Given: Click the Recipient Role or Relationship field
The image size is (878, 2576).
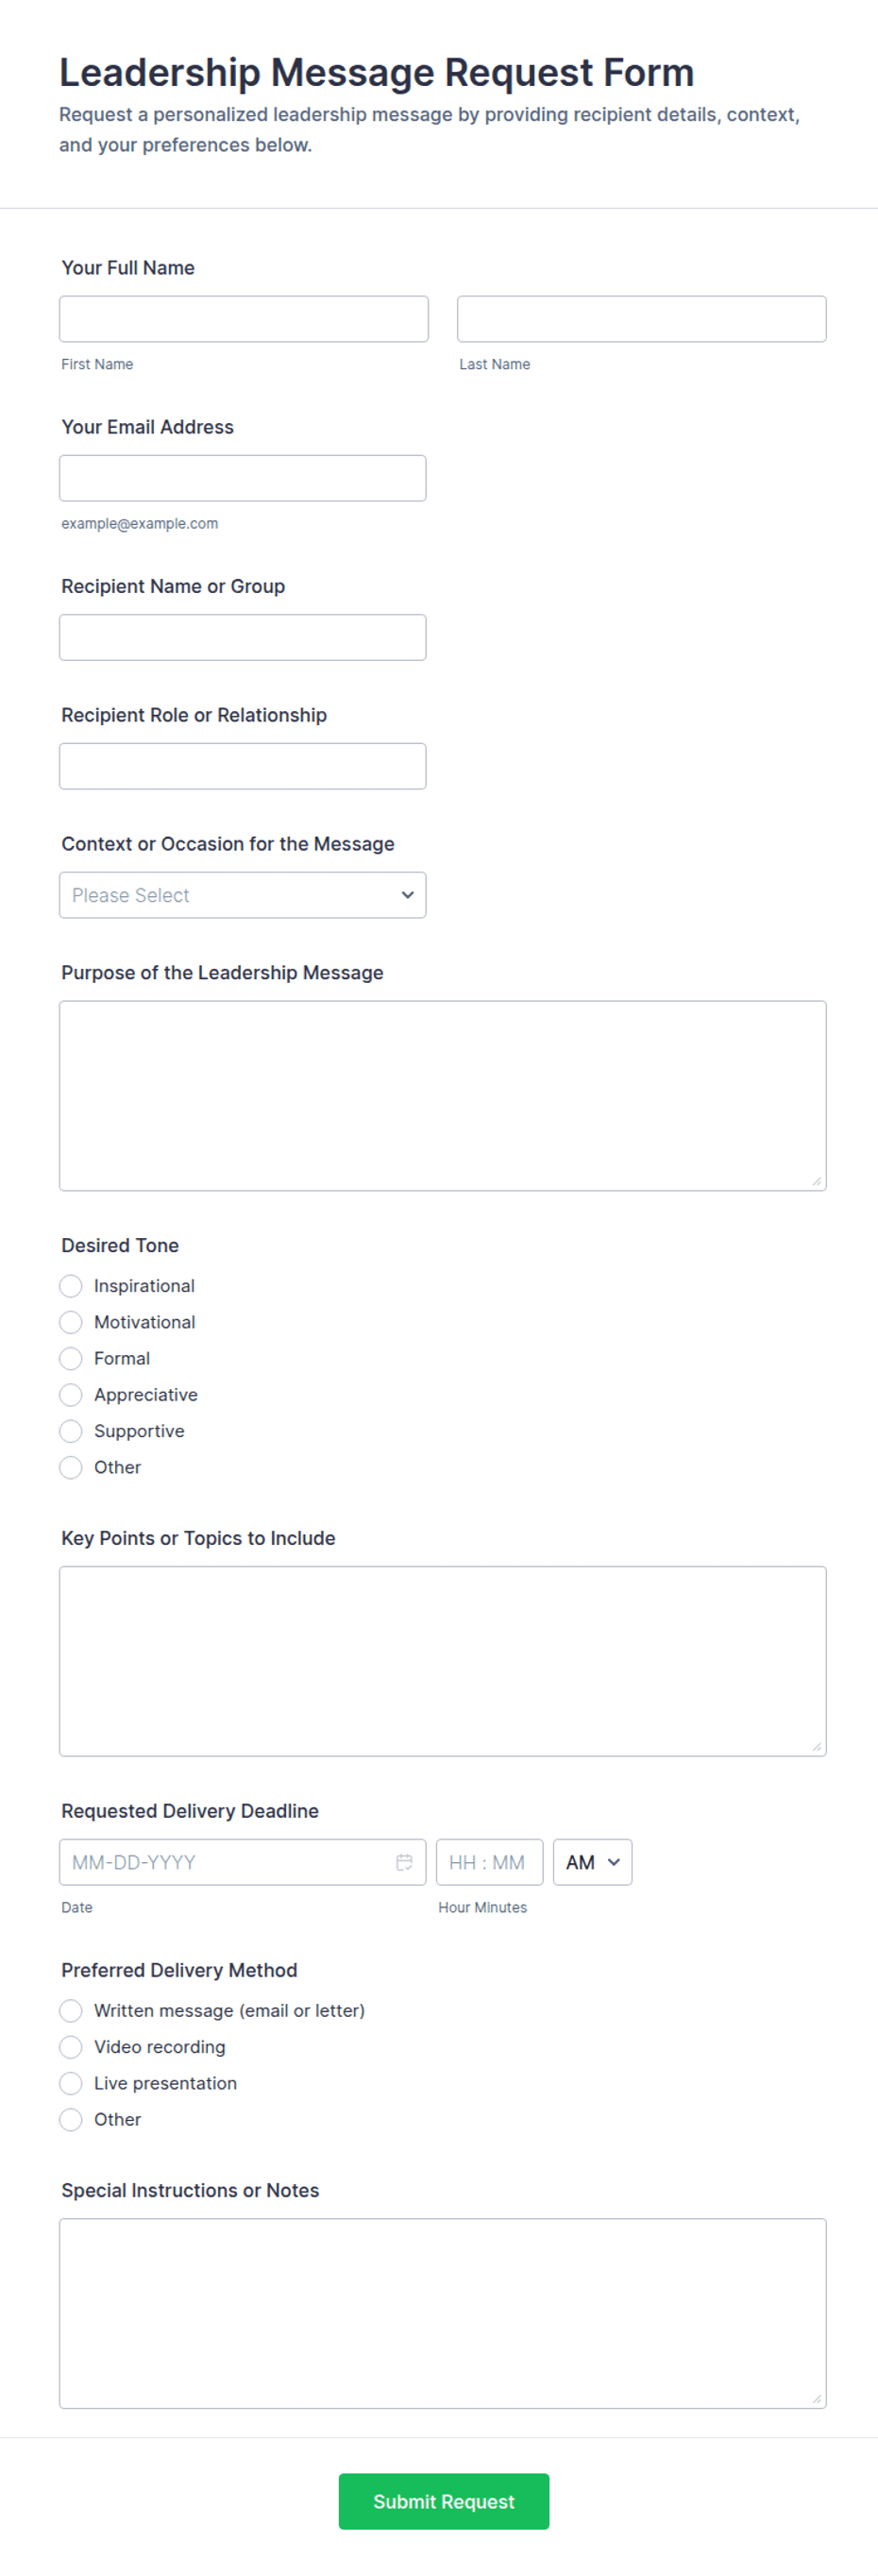Looking at the screenshot, I should 243,766.
